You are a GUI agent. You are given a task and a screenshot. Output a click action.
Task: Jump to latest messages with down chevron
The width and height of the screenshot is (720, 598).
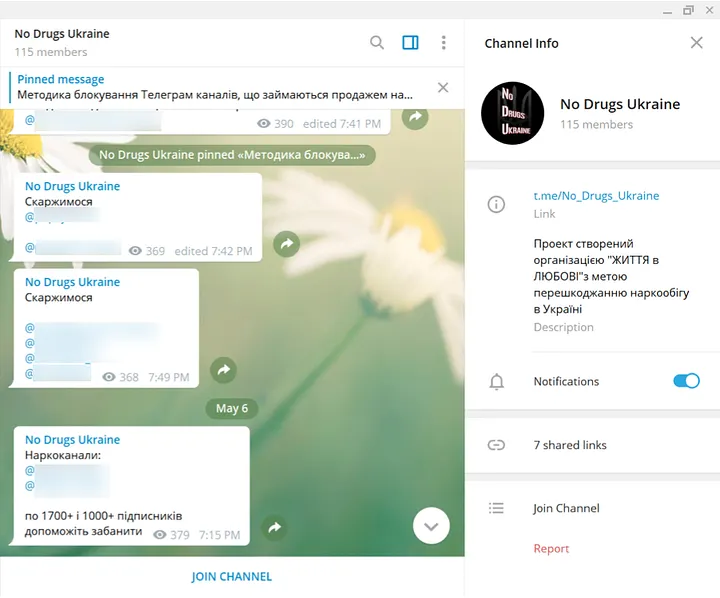pyautogui.click(x=431, y=526)
